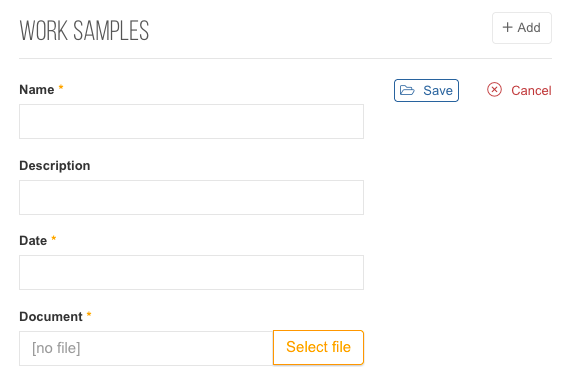Click the required asterisk beside Document
Viewport: 571px width, 391px height.
tap(89, 314)
